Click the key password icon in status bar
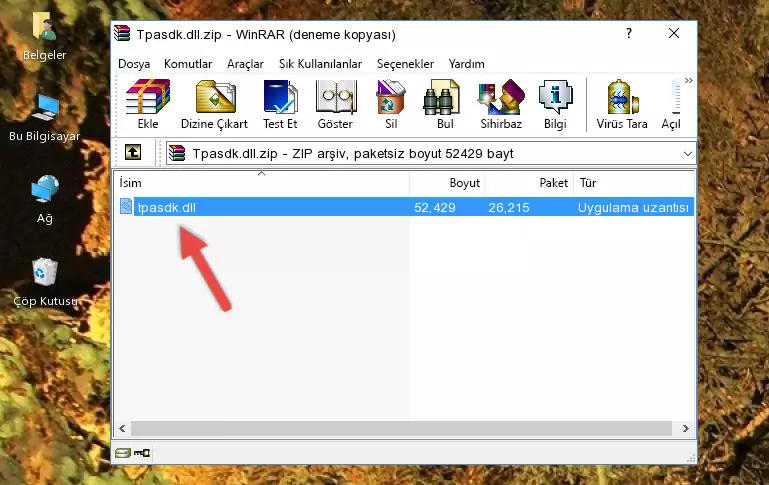The image size is (769, 485). point(142,453)
